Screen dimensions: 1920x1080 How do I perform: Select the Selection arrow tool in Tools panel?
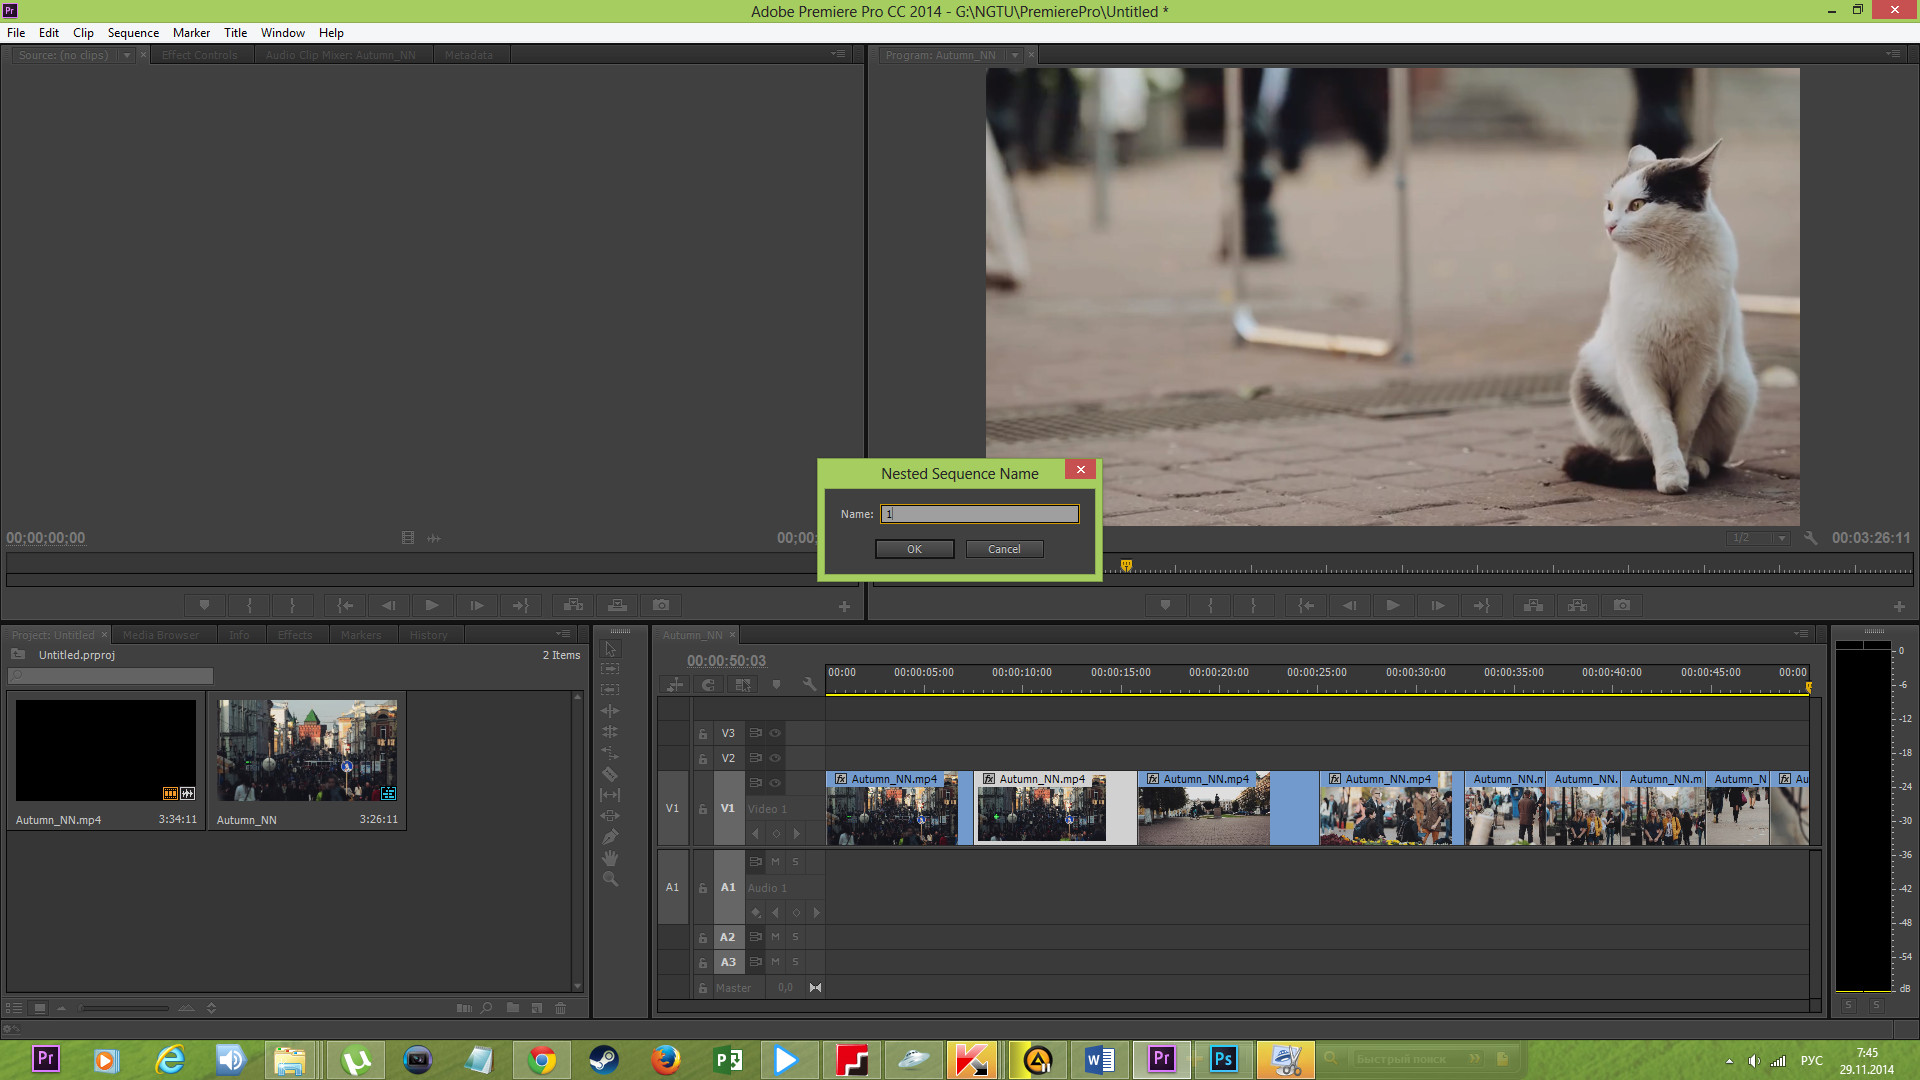[611, 648]
